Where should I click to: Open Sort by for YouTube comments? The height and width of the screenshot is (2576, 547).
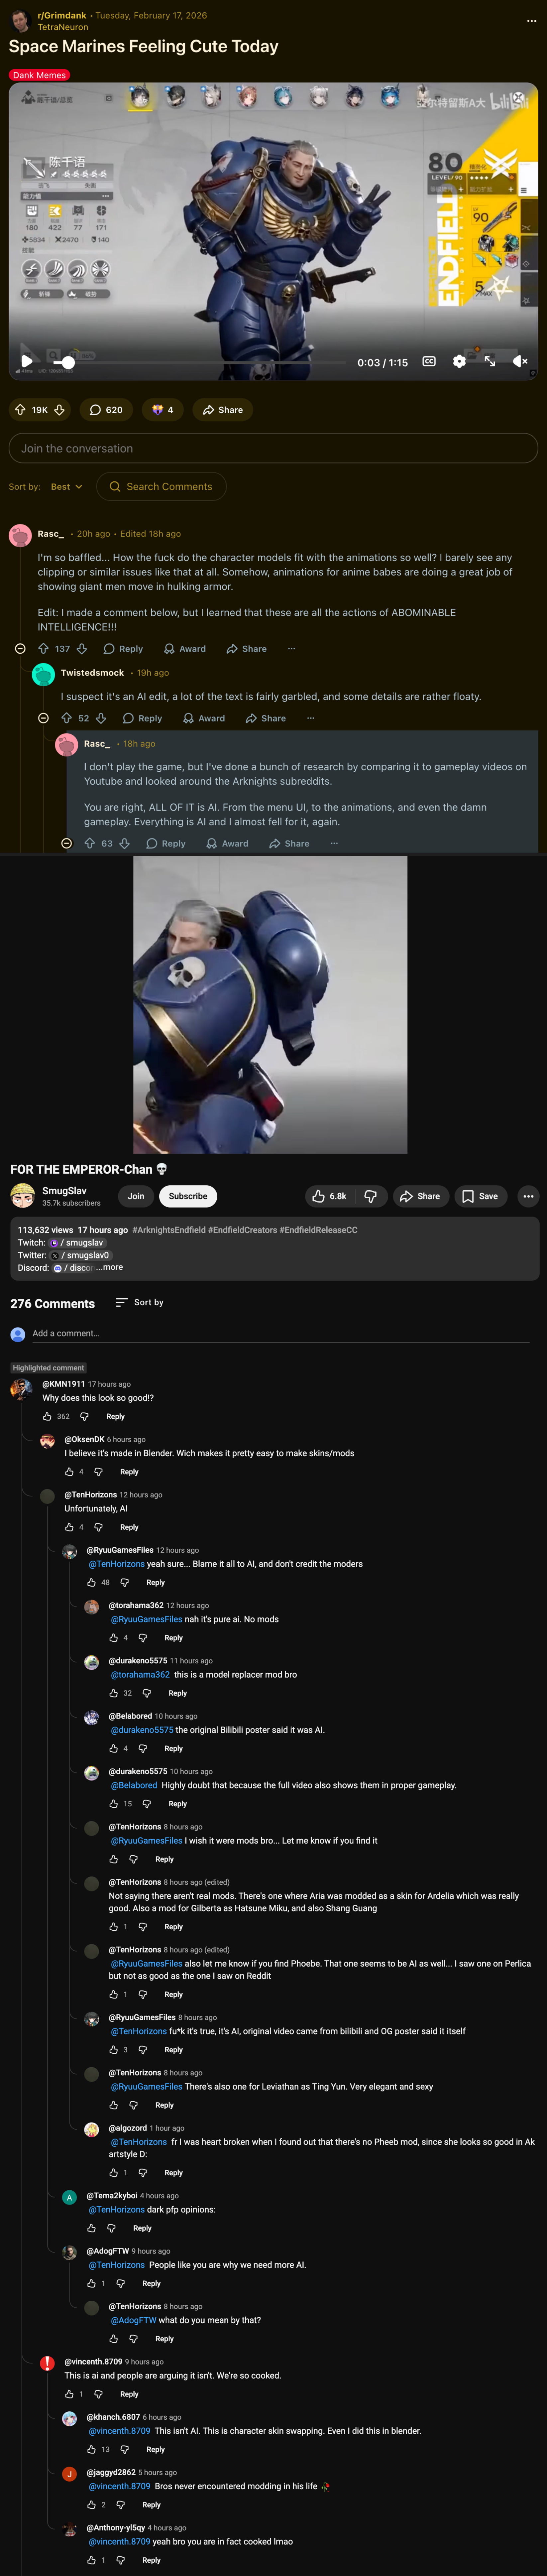139,1302
